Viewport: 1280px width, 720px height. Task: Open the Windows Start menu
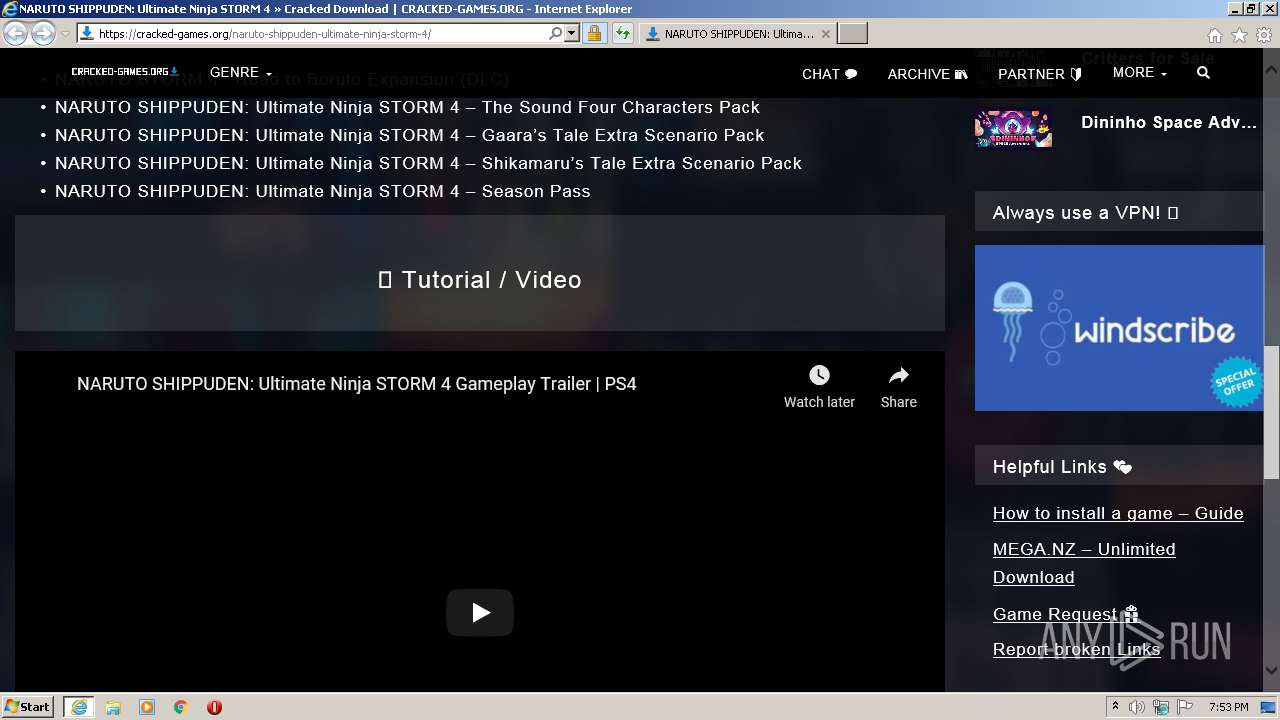[28, 706]
